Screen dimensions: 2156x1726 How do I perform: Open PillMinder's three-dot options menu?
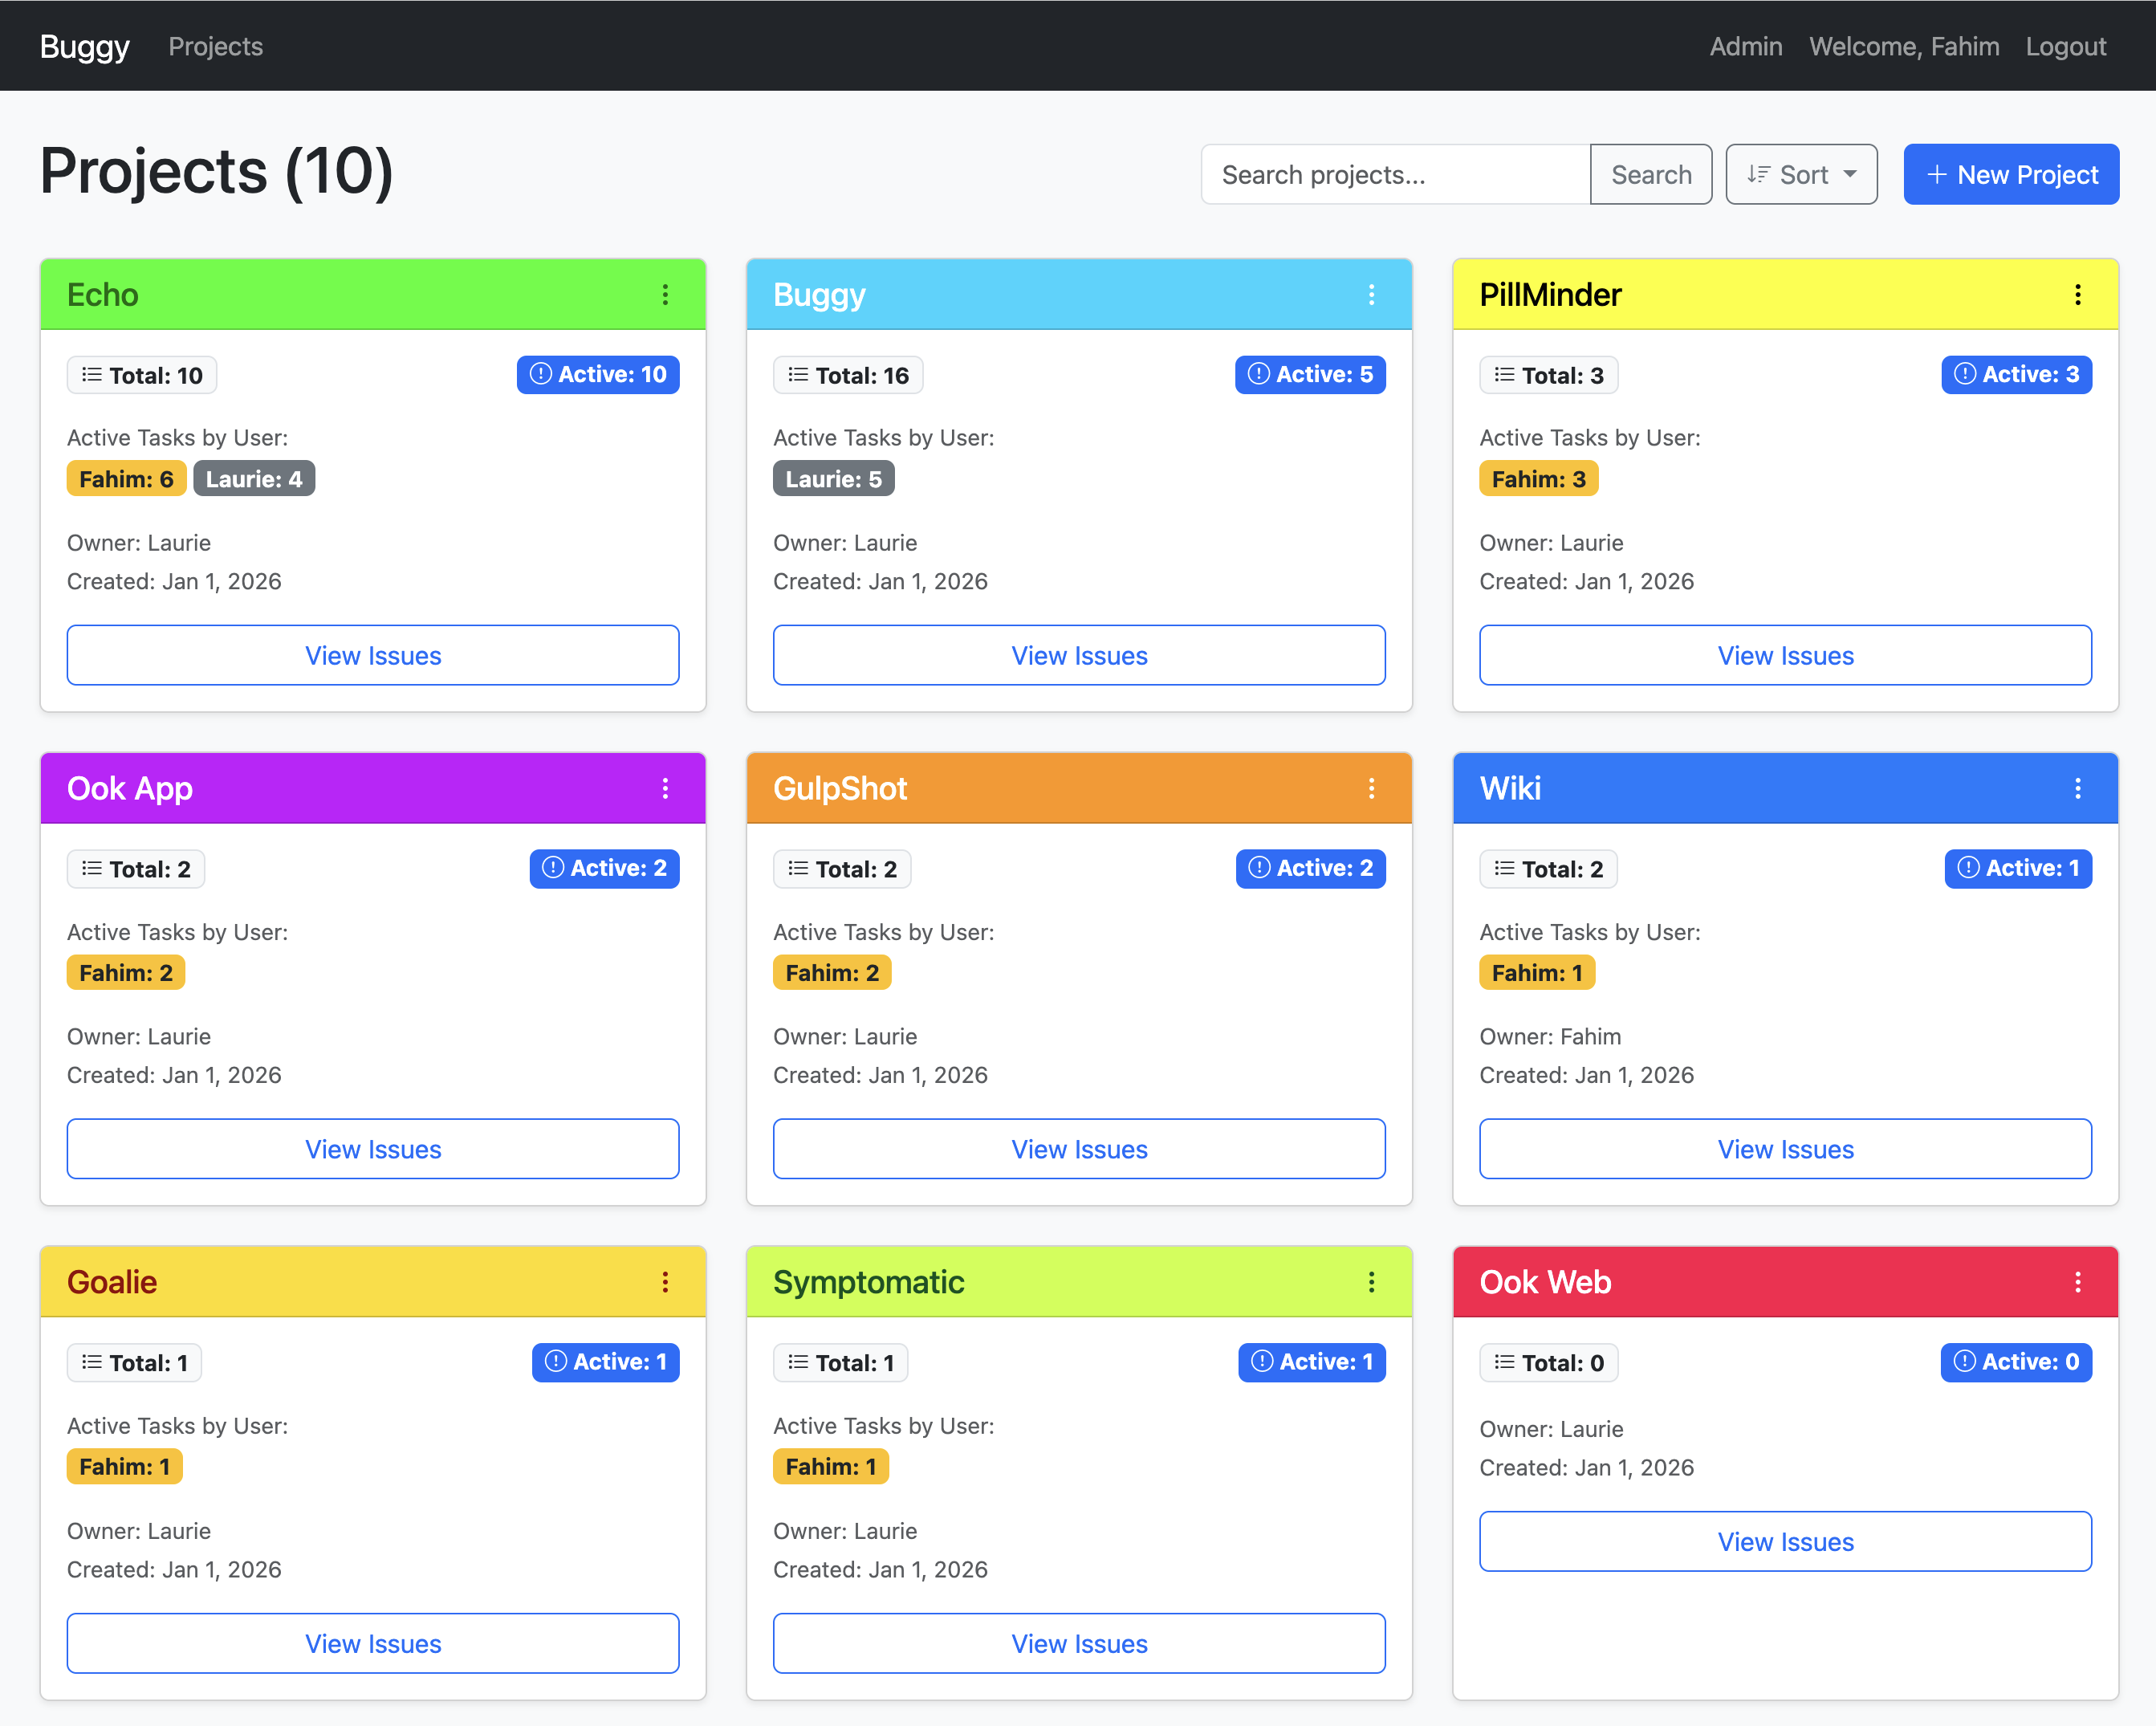[x=2077, y=294]
